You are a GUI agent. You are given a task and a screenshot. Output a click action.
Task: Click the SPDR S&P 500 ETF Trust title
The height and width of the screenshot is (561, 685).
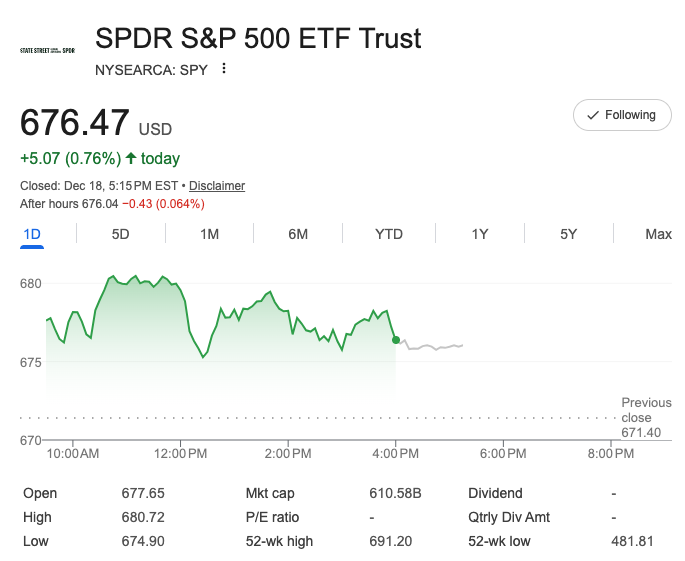[258, 39]
